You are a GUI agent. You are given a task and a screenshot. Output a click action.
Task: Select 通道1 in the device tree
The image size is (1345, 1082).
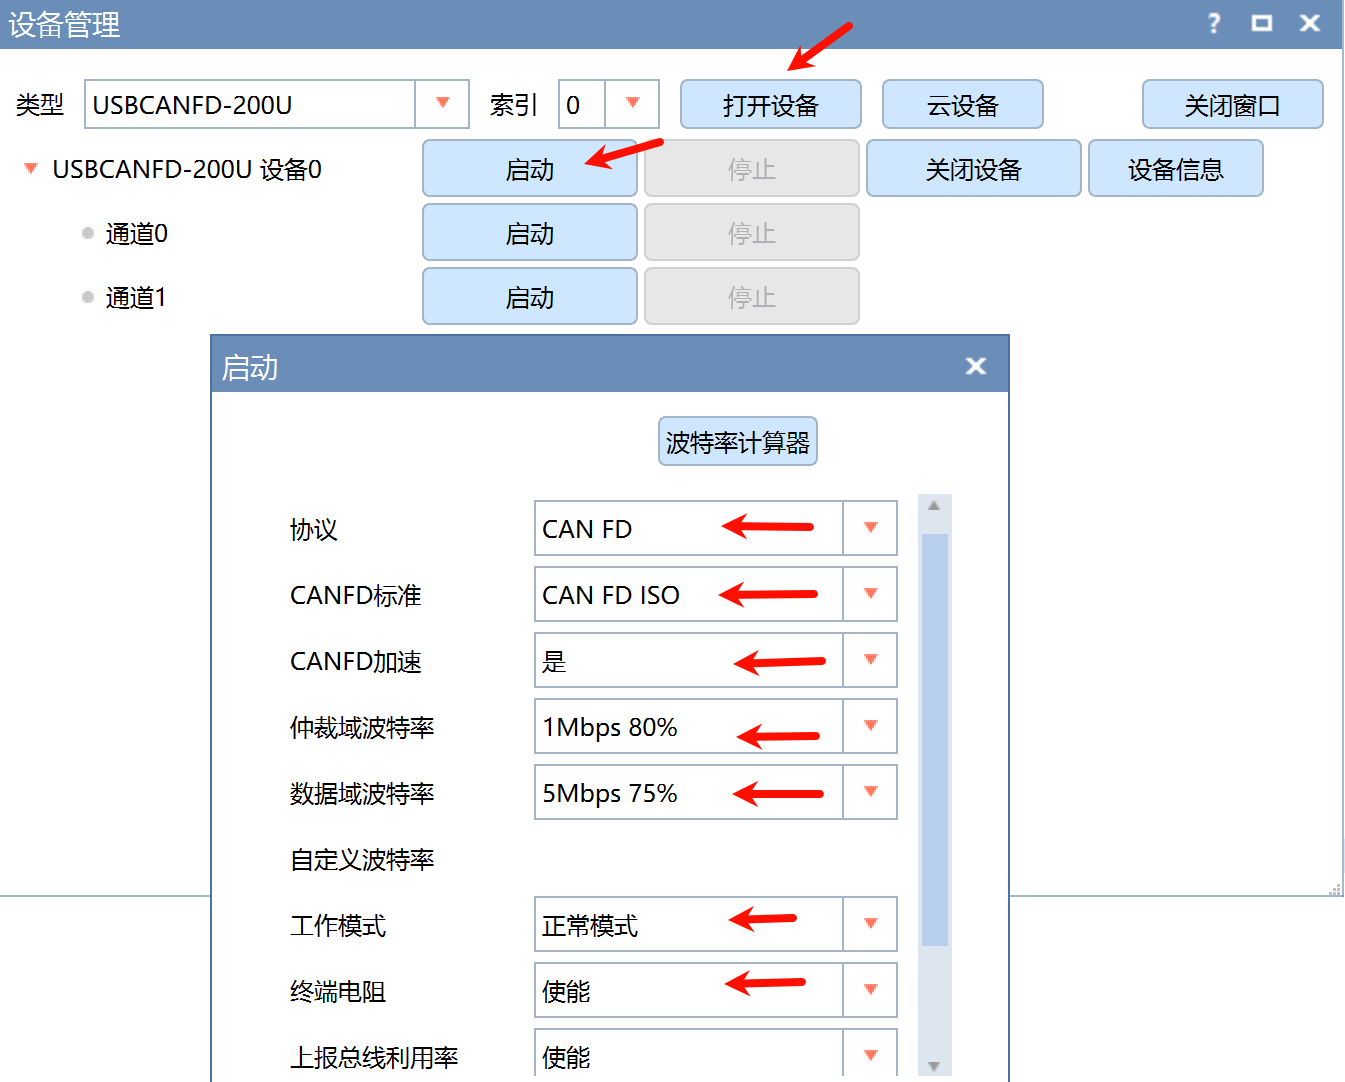click(x=136, y=298)
